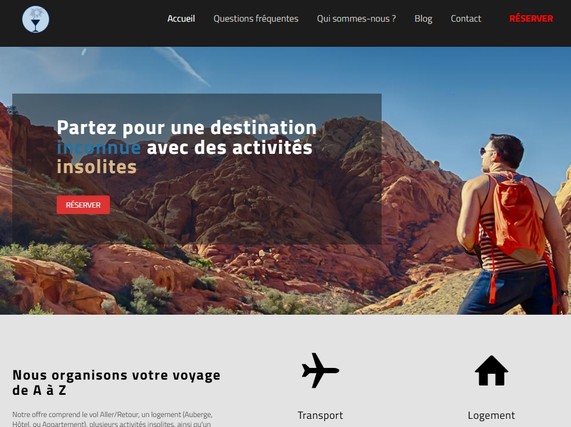
Task: Click the Logement label
Action: tap(491, 415)
